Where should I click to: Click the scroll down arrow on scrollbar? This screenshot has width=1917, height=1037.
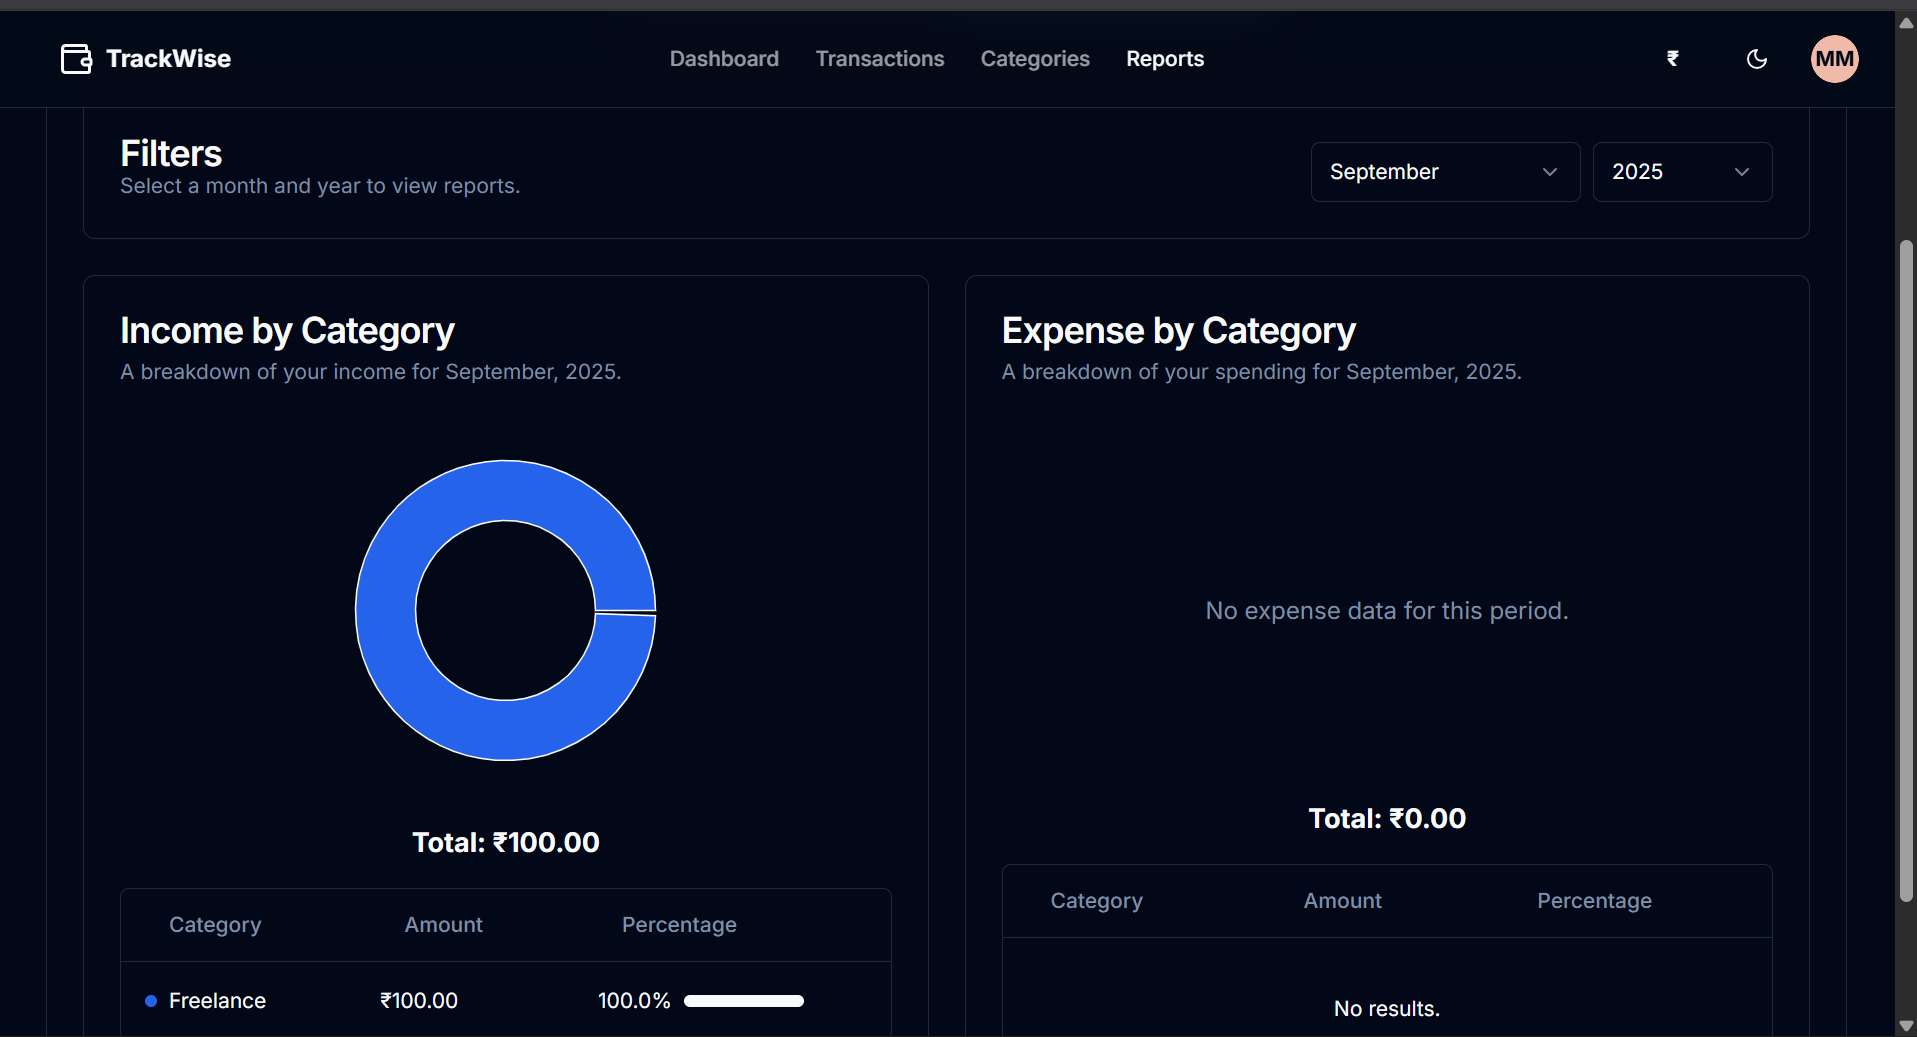(1906, 1026)
